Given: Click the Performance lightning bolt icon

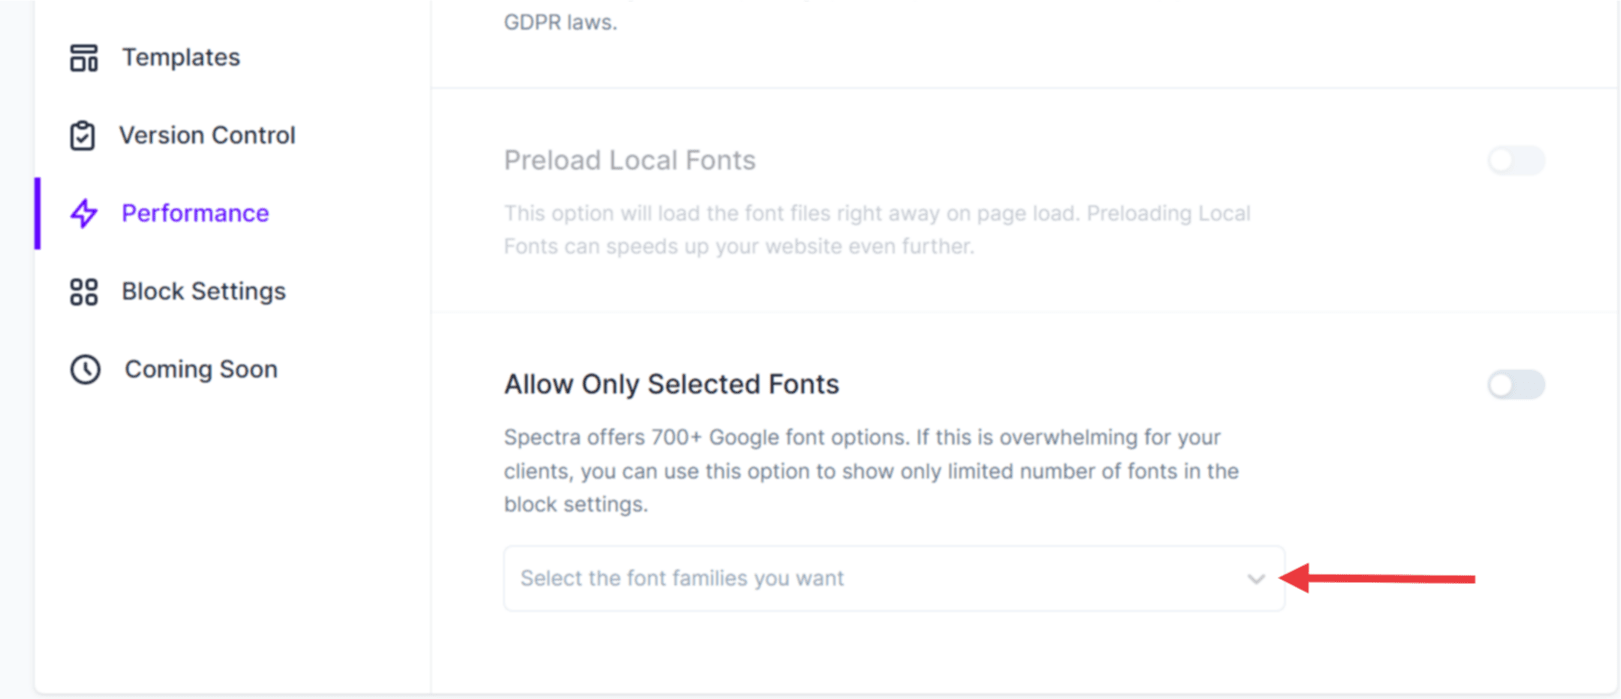Looking at the screenshot, I should [84, 213].
